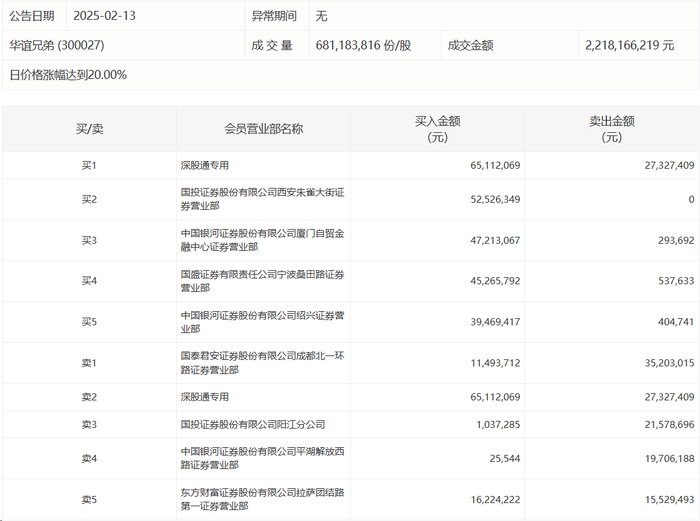Click the 买入金额(元) column header
The width and height of the screenshot is (700, 521).
point(438,129)
